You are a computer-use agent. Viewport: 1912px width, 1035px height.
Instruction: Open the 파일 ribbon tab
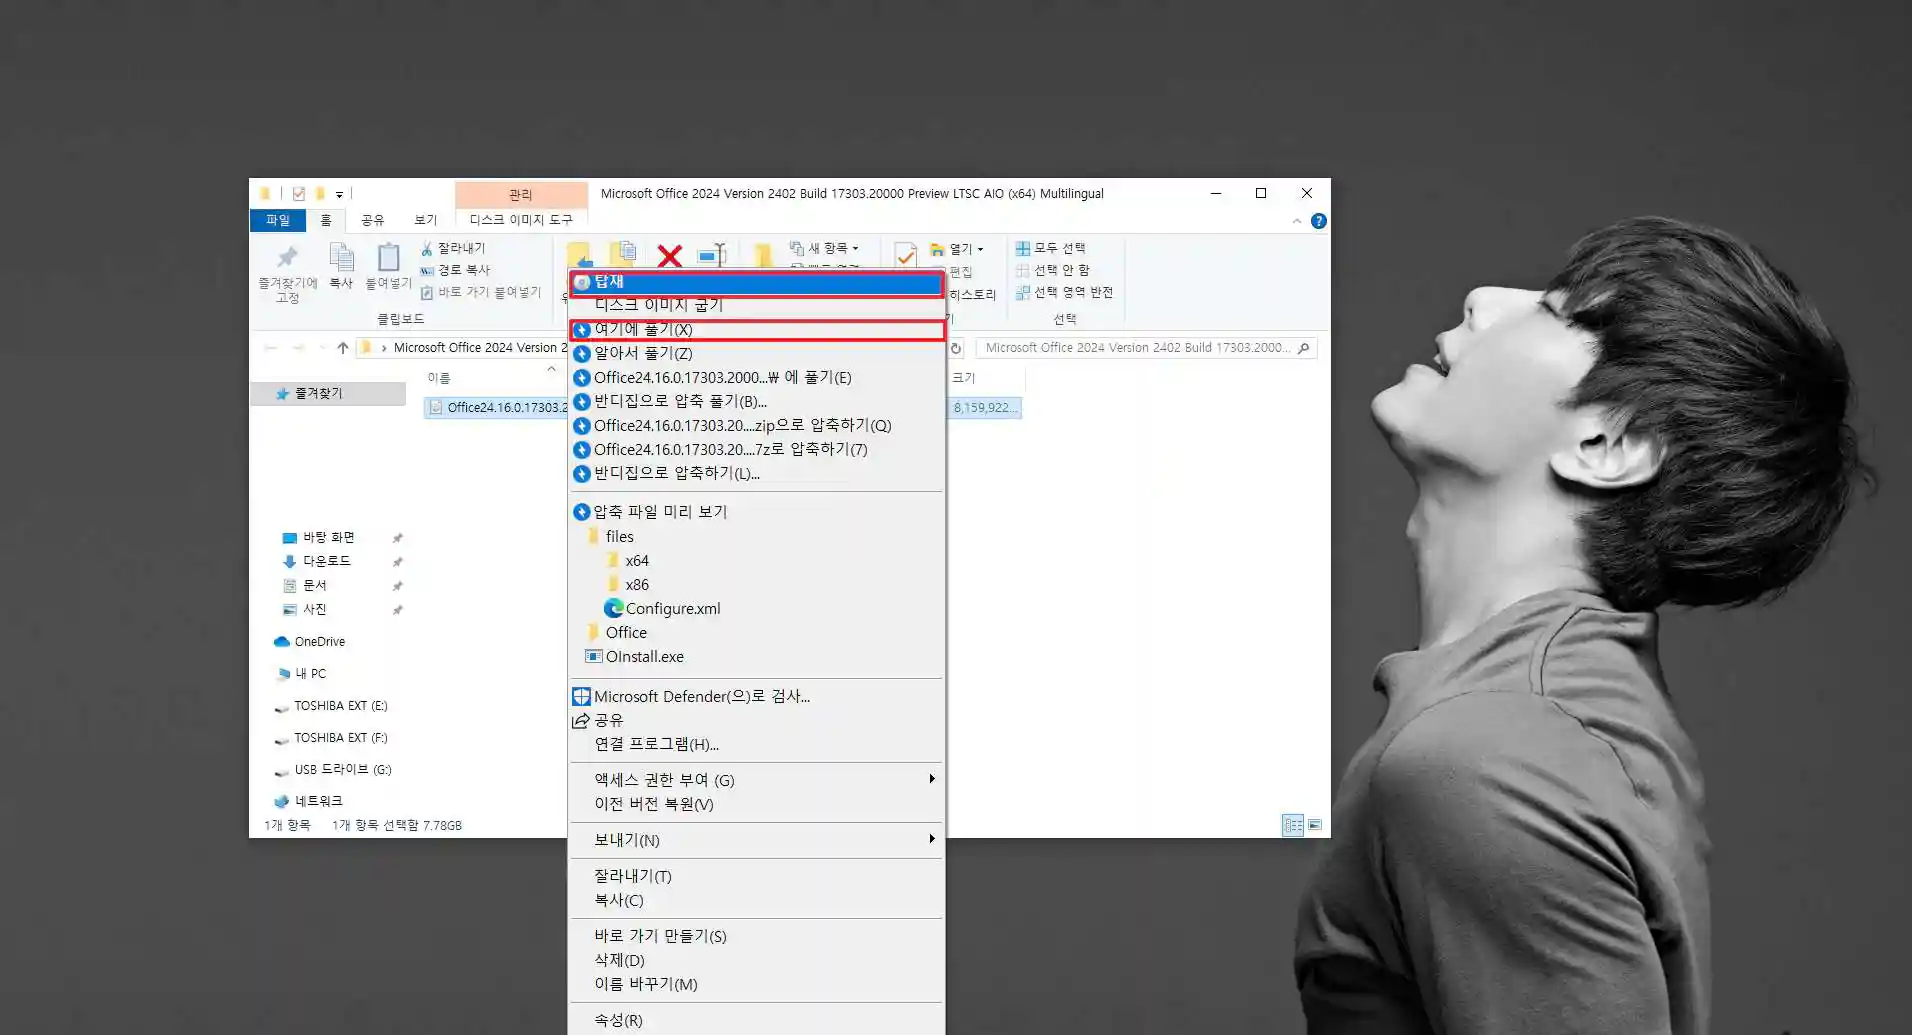tap(278, 220)
